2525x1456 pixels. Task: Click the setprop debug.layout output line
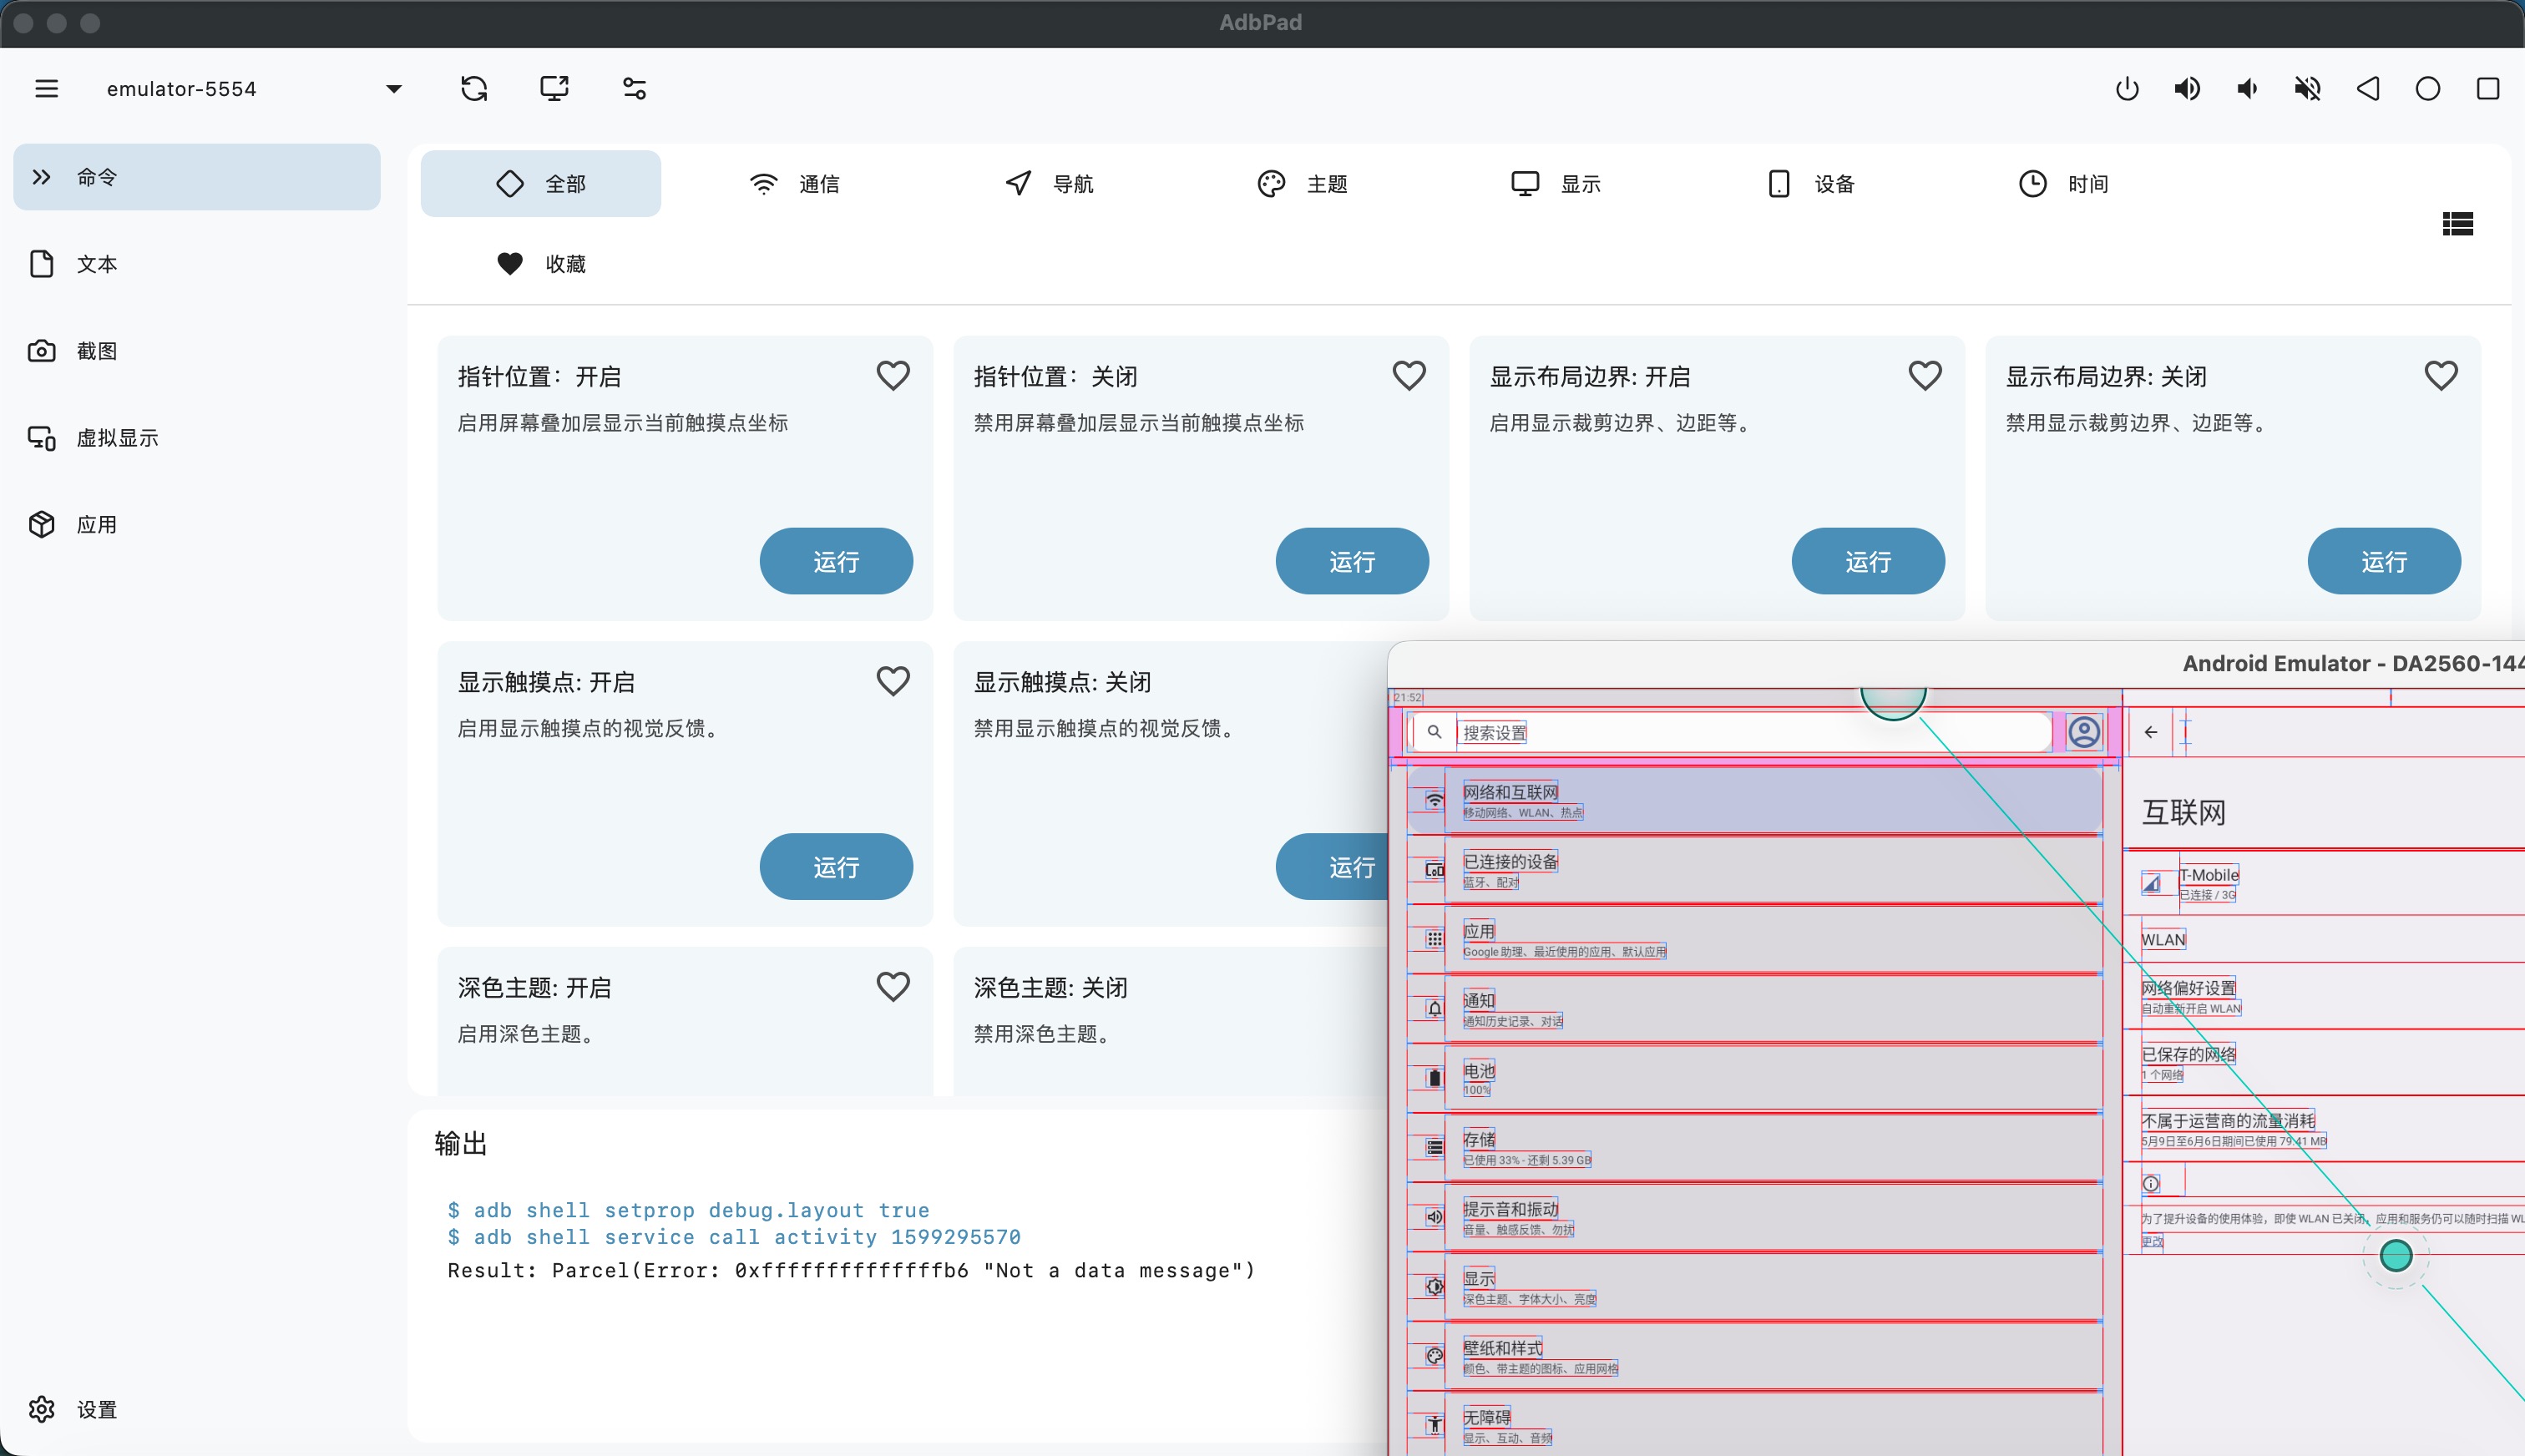point(688,1210)
